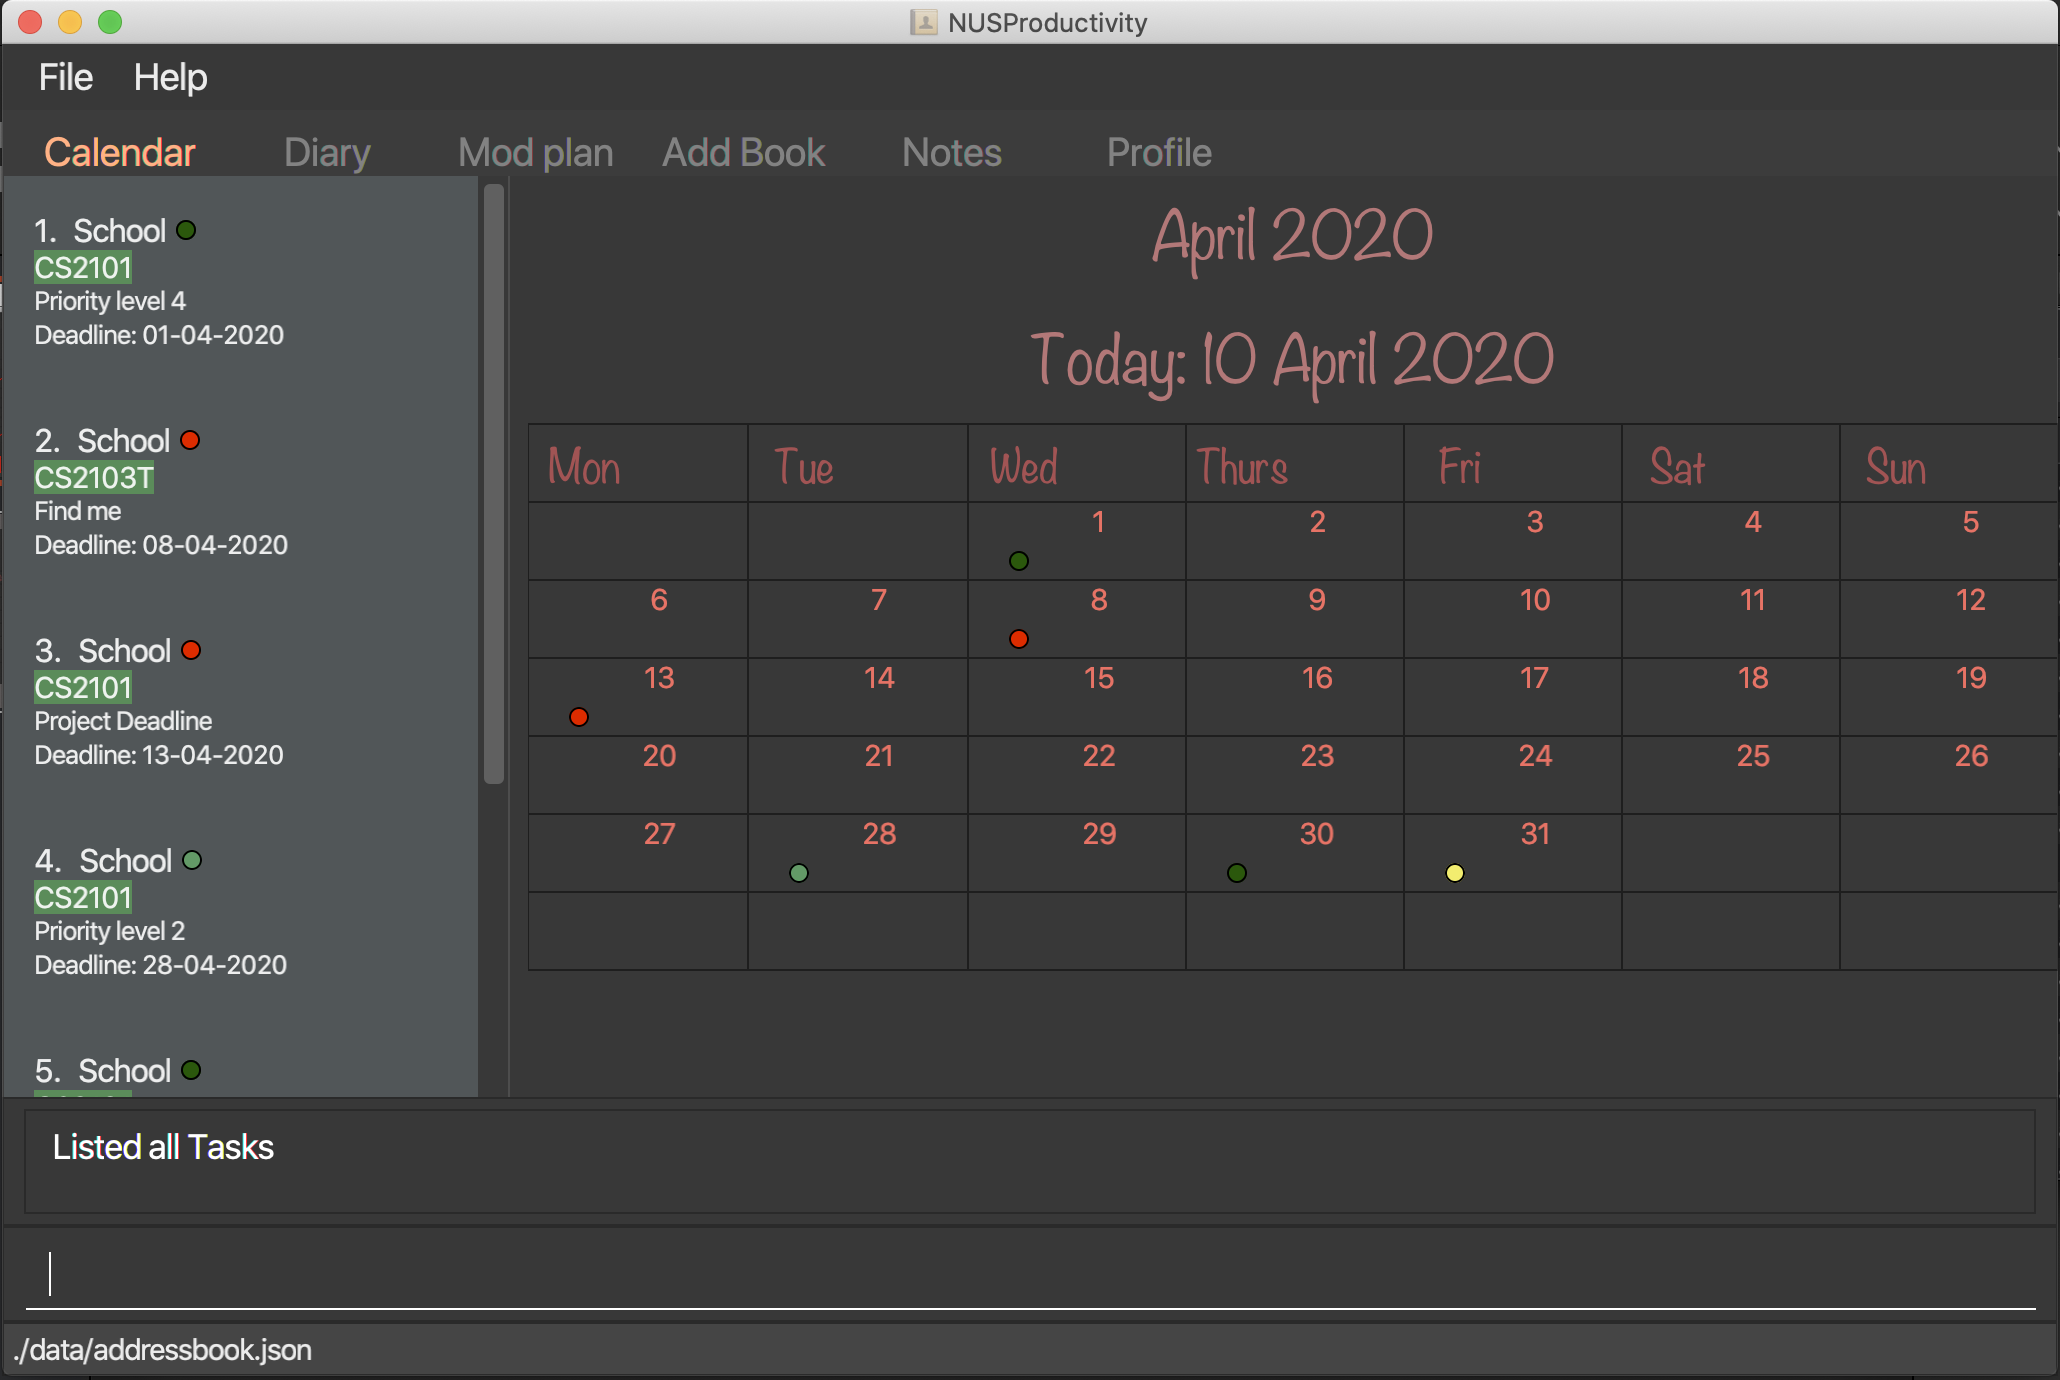Click the green status dot on task 1
The width and height of the screenshot is (2060, 1380).
[188, 229]
